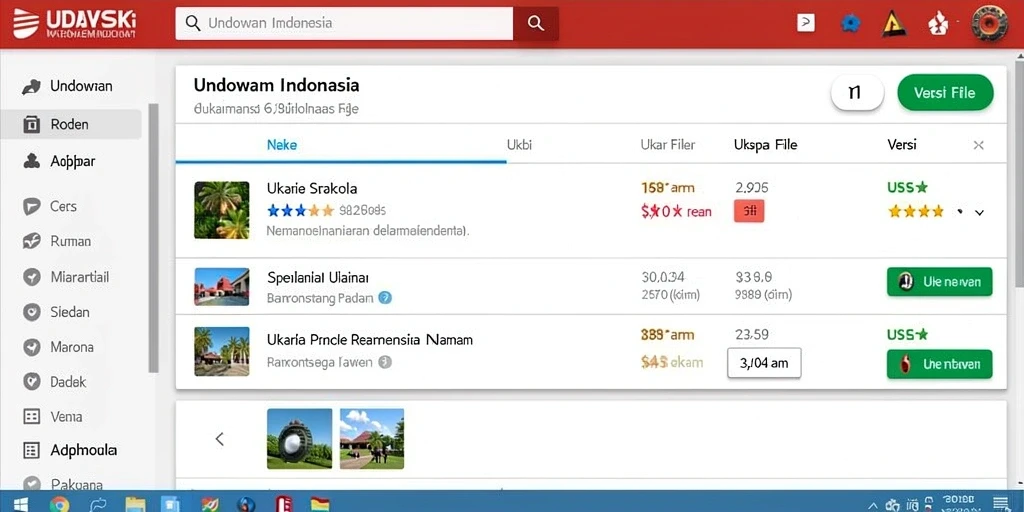The width and height of the screenshot is (1024, 512).
Task: Close the tab row with X
Action: 978,146
